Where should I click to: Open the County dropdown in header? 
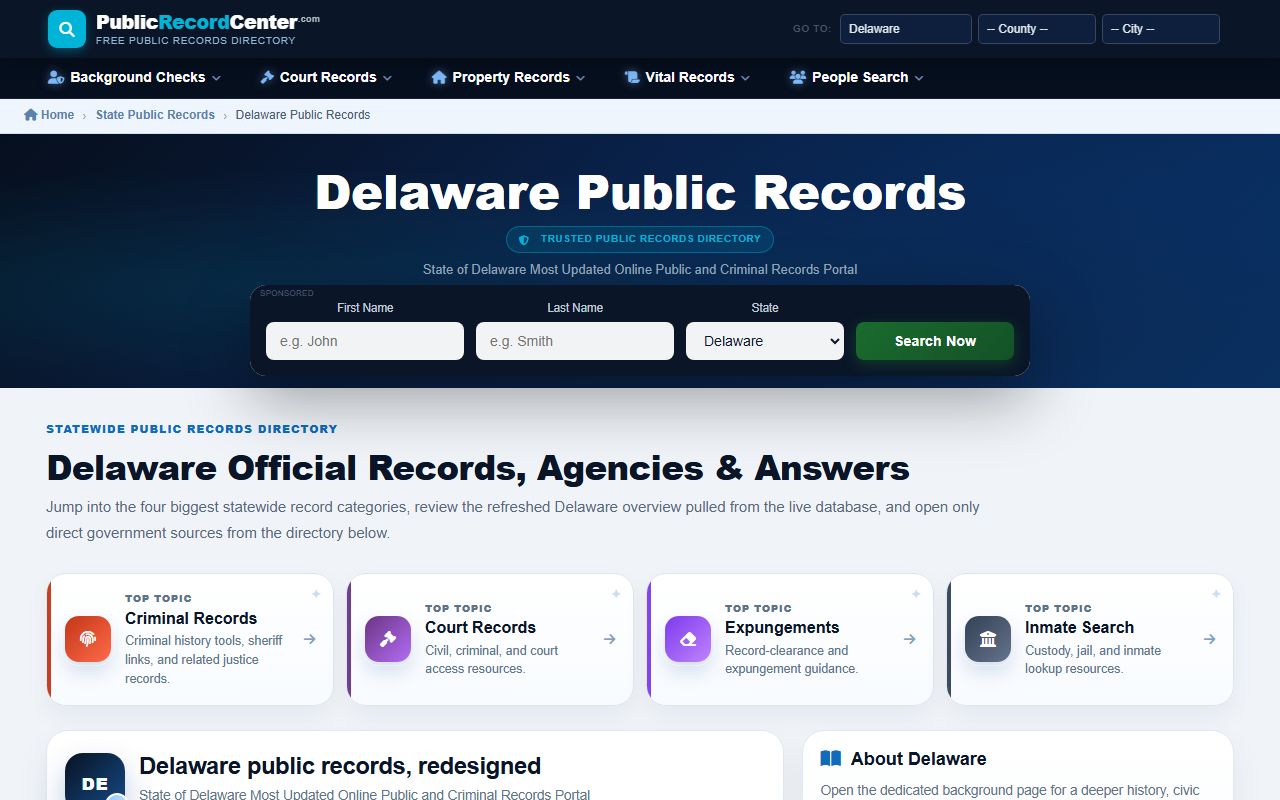1037,29
